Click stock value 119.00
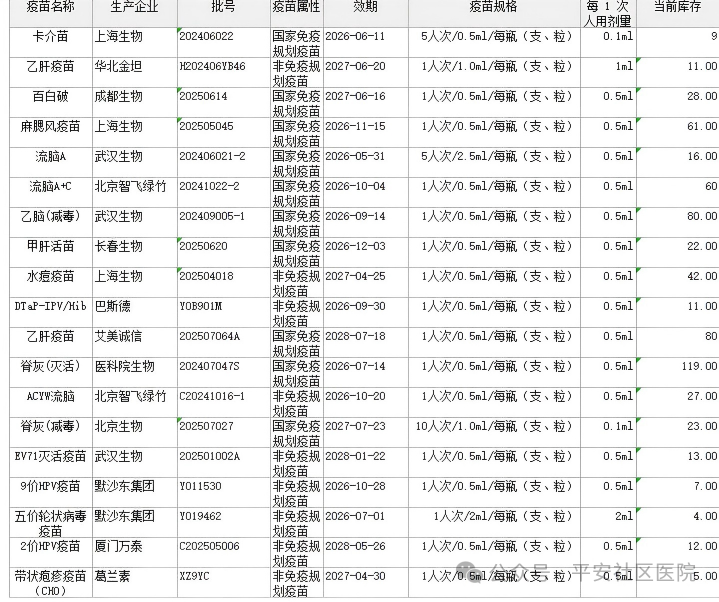Screen dimensions: 719x602 click(x=699, y=367)
